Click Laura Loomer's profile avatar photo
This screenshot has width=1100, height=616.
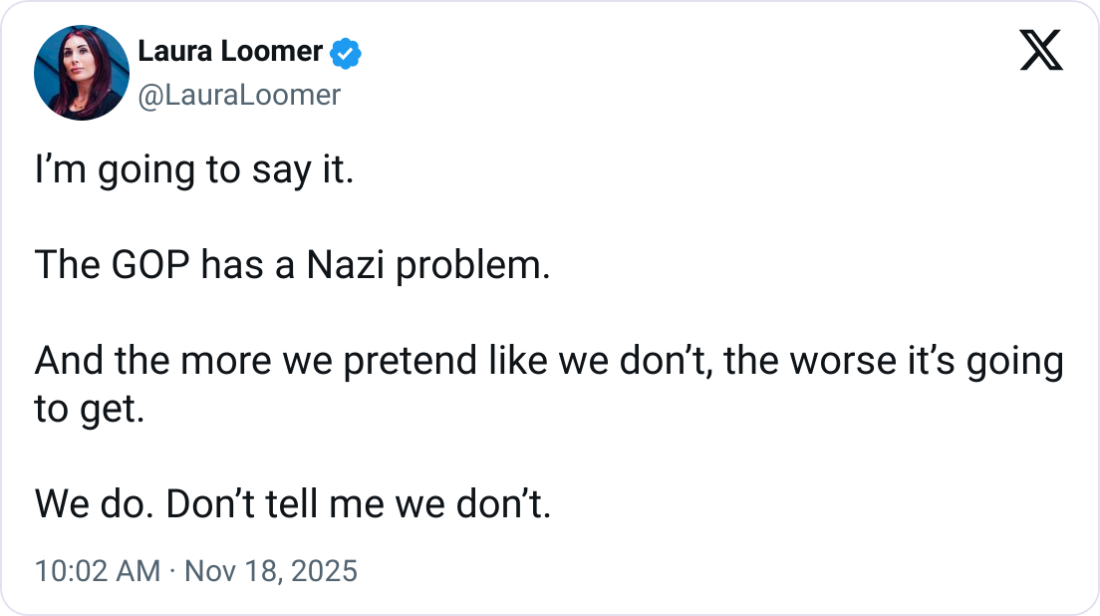82,74
